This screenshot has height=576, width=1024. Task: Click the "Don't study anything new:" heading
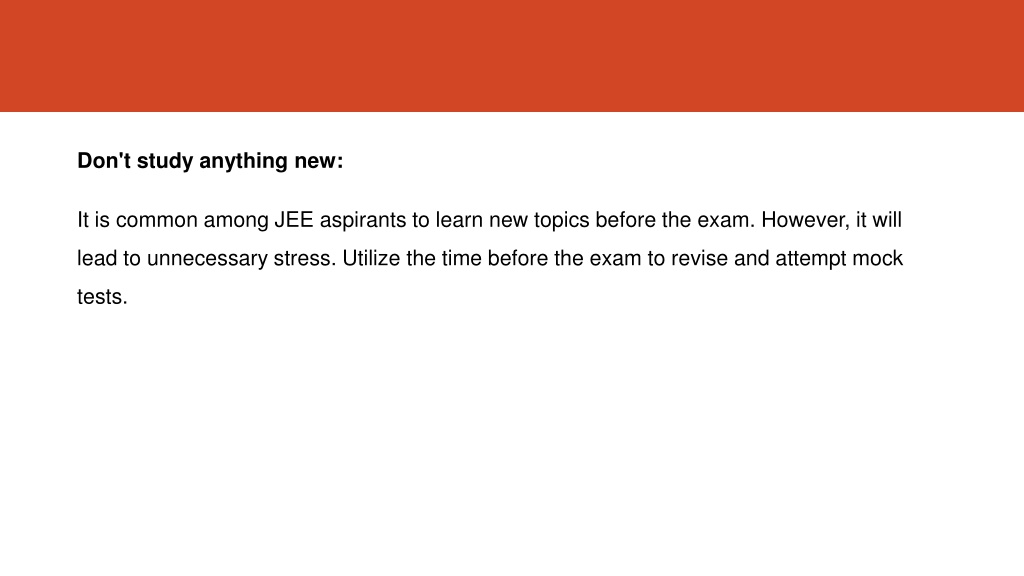pyautogui.click(x=210, y=161)
